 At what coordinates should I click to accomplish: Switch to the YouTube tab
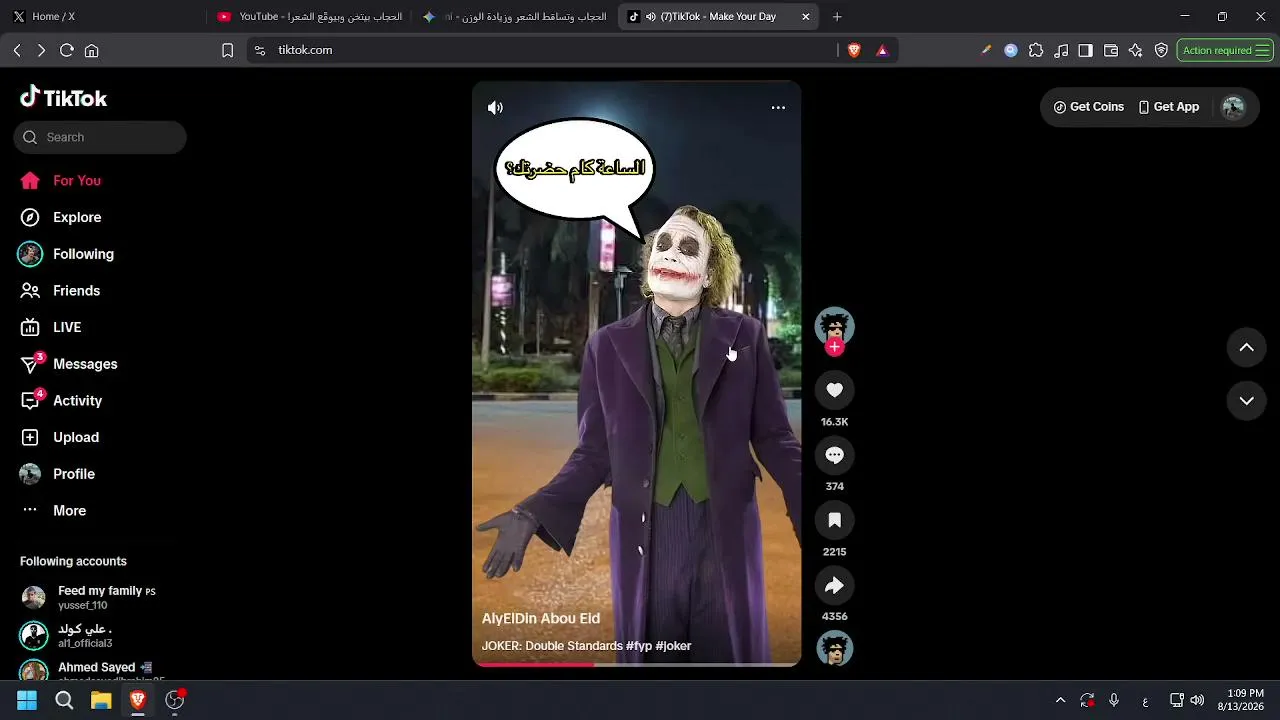point(310,16)
